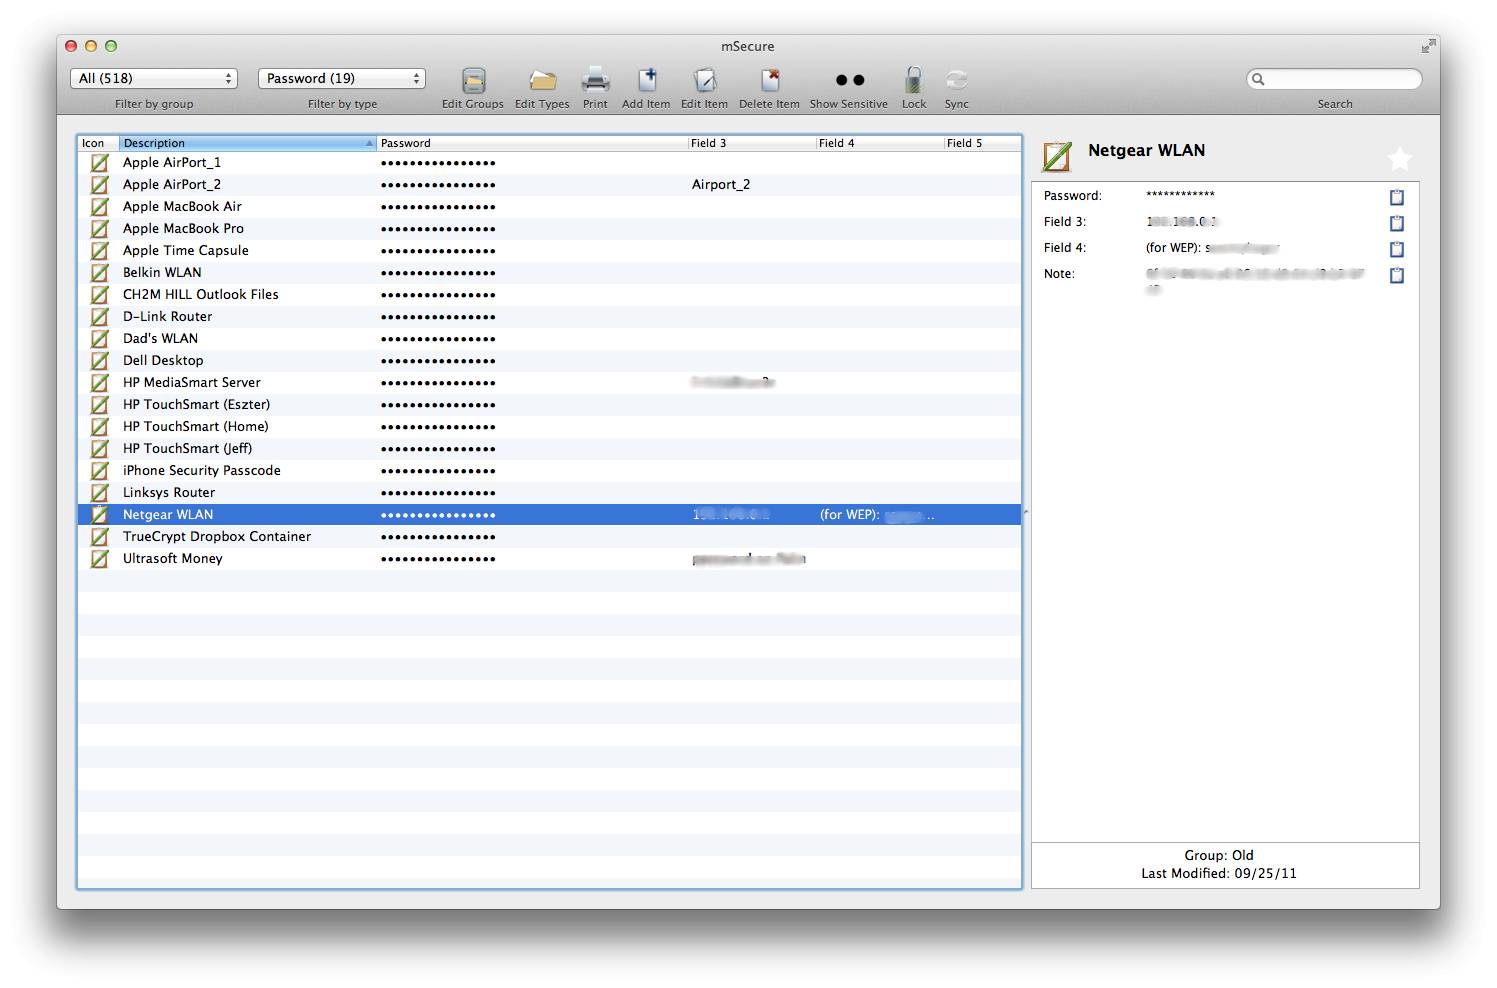
Task: Open the Filter by group dropdown
Action: pos(154,78)
